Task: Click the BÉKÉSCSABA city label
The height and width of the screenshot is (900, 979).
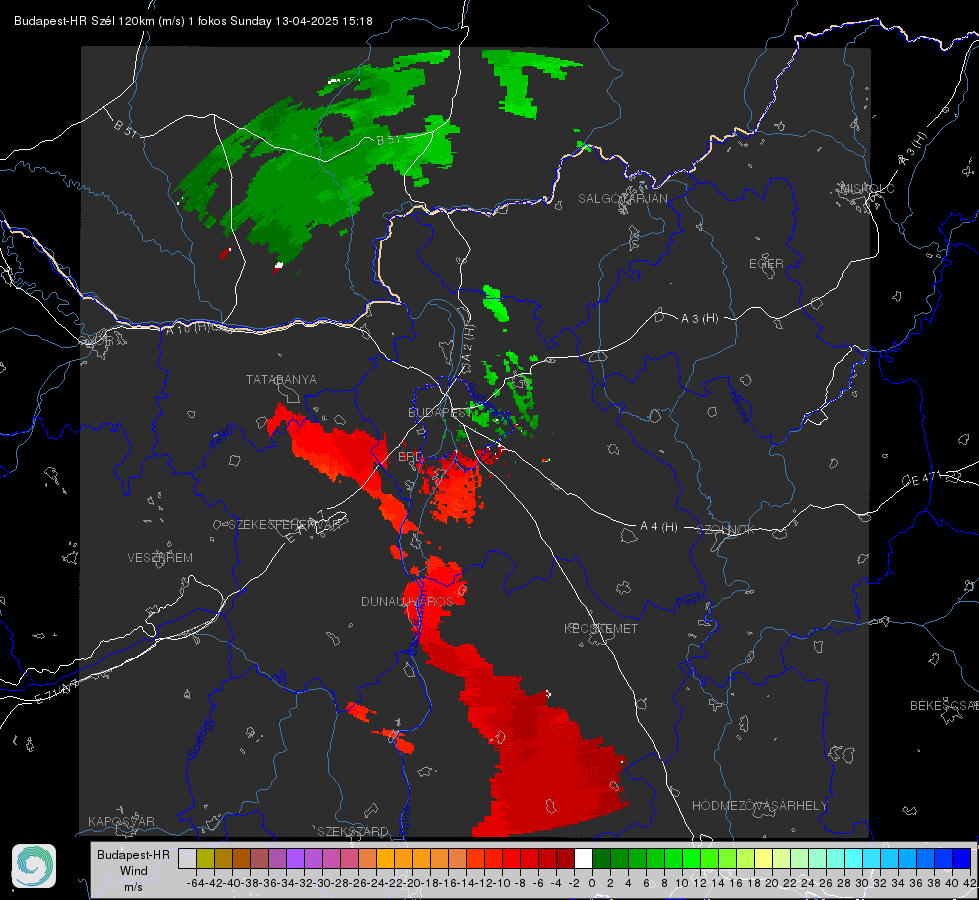Action: 944,705
